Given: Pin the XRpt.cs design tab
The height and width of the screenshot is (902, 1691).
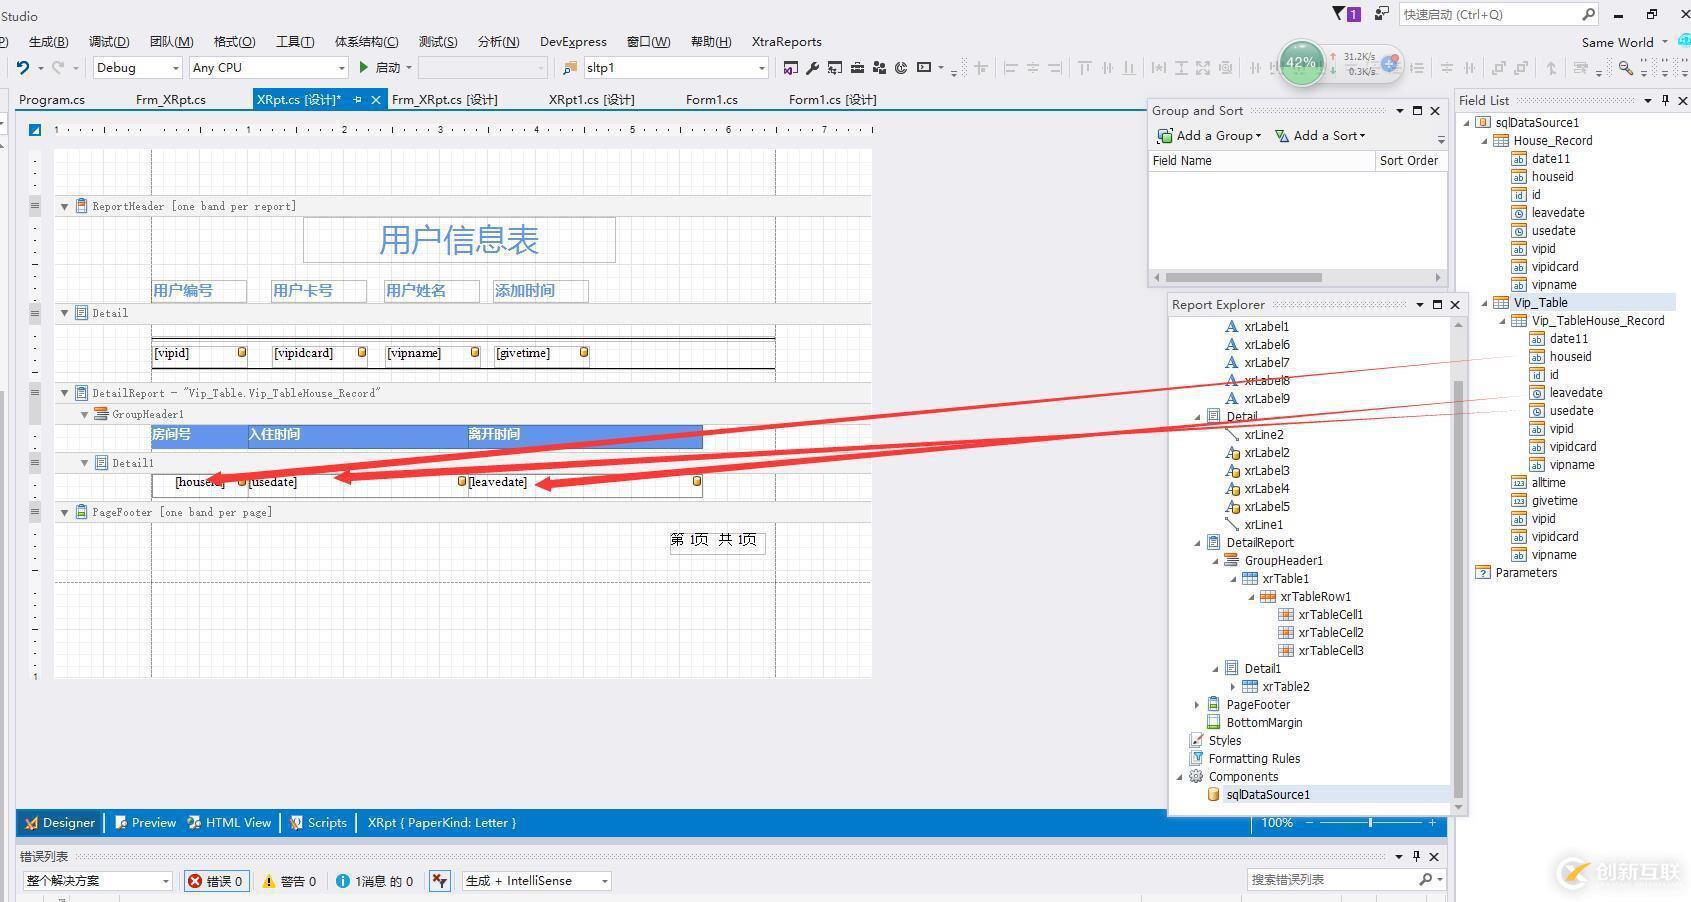Looking at the screenshot, I should (x=357, y=99).
